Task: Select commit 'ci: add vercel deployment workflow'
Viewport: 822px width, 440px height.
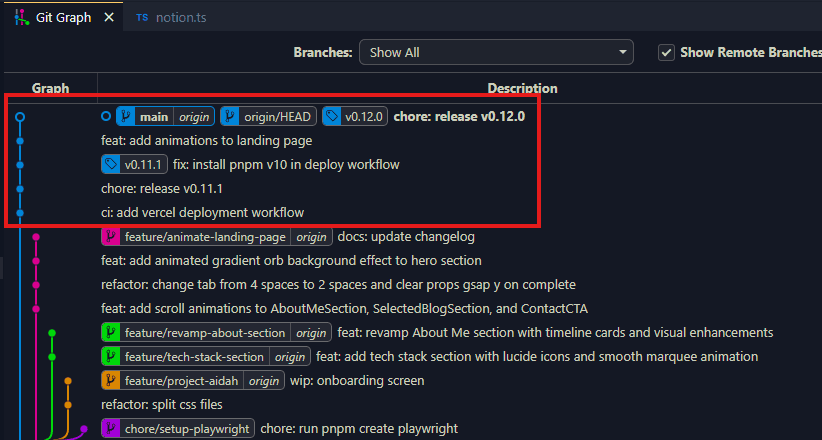Action: (202, 212)
